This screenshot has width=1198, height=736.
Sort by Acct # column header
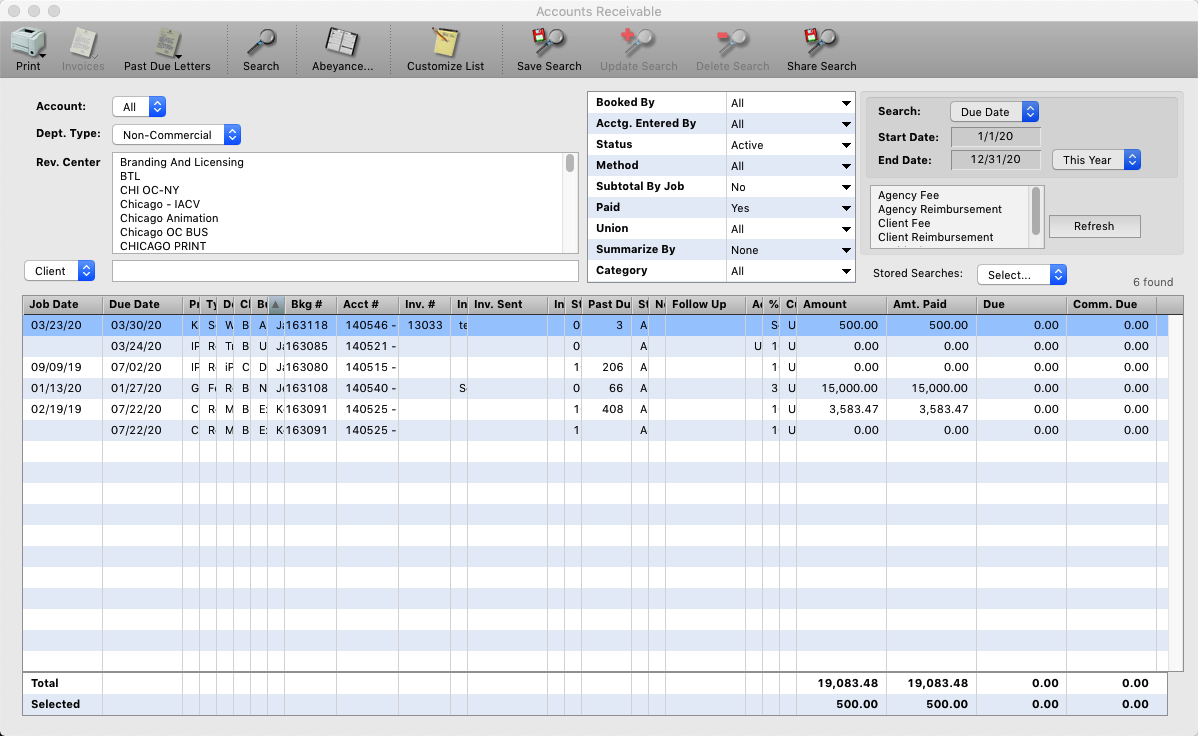(x=367, y=304)
